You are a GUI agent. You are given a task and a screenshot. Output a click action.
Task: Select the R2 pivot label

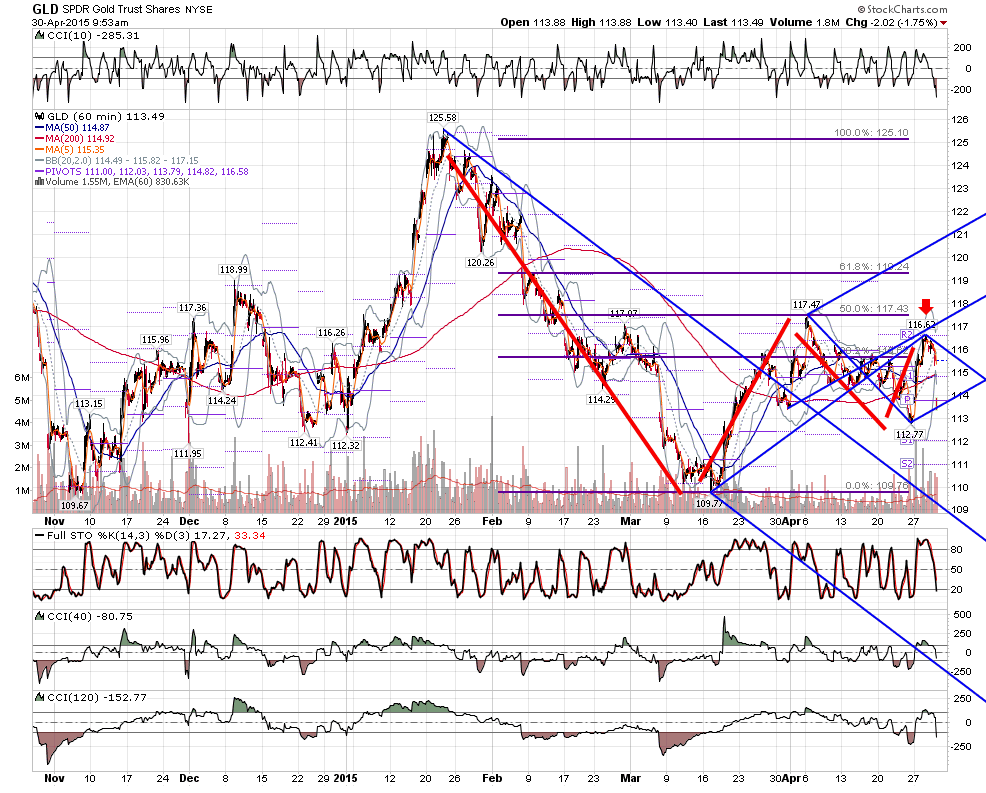[x=906, y=334]
